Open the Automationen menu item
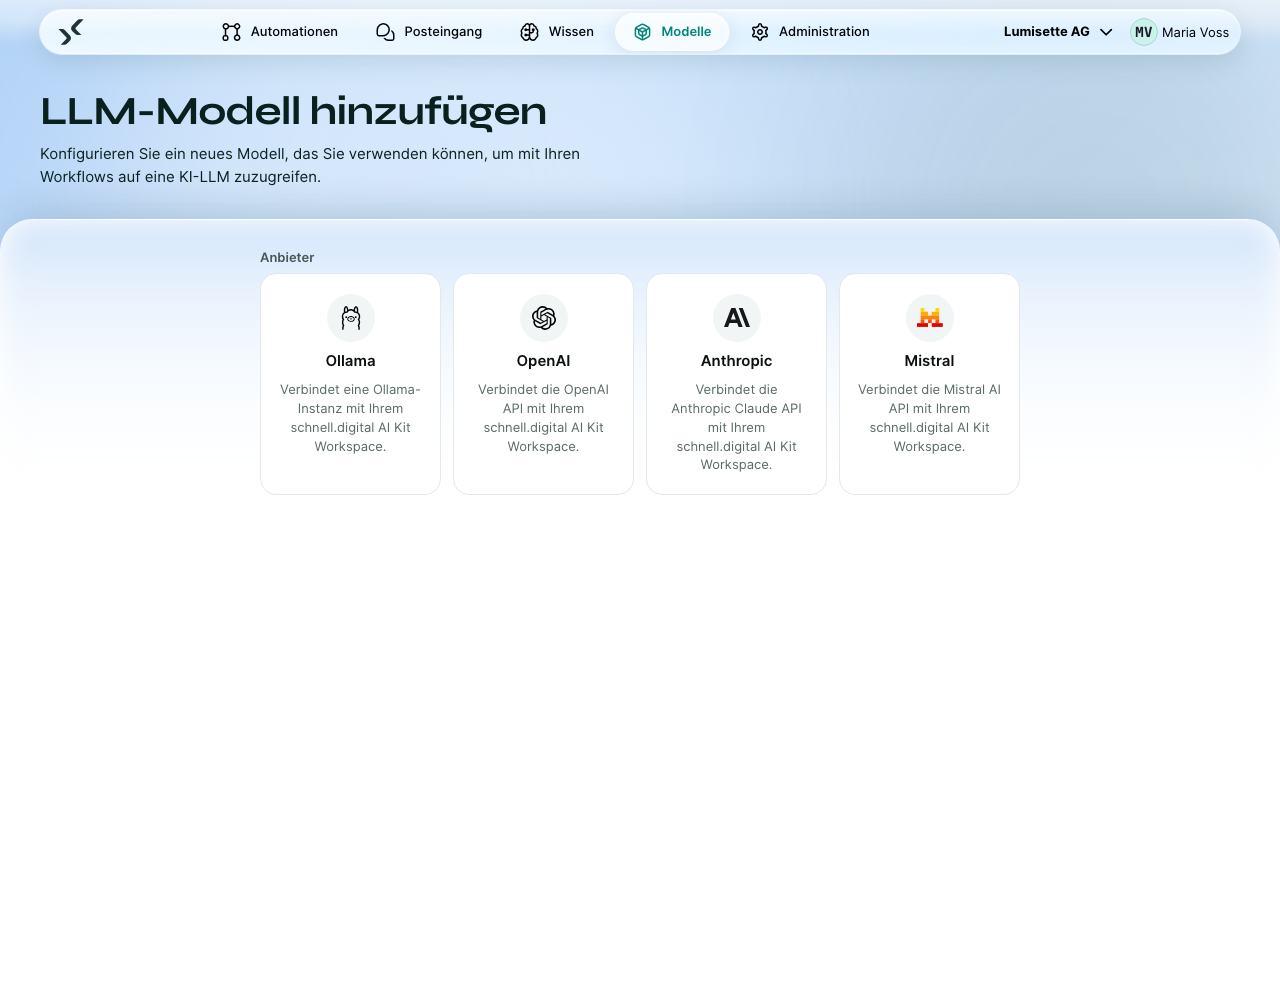 click(x=280, y=32)
